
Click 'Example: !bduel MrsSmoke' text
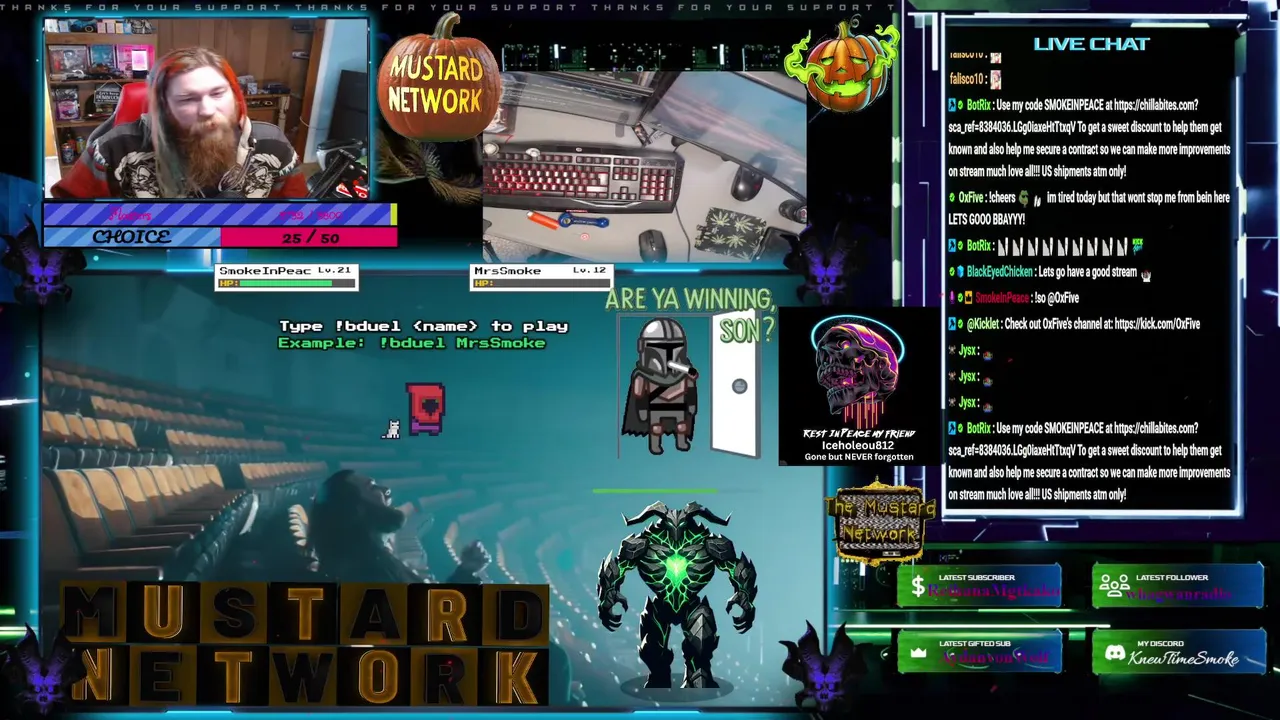click(x=412, y=343)
